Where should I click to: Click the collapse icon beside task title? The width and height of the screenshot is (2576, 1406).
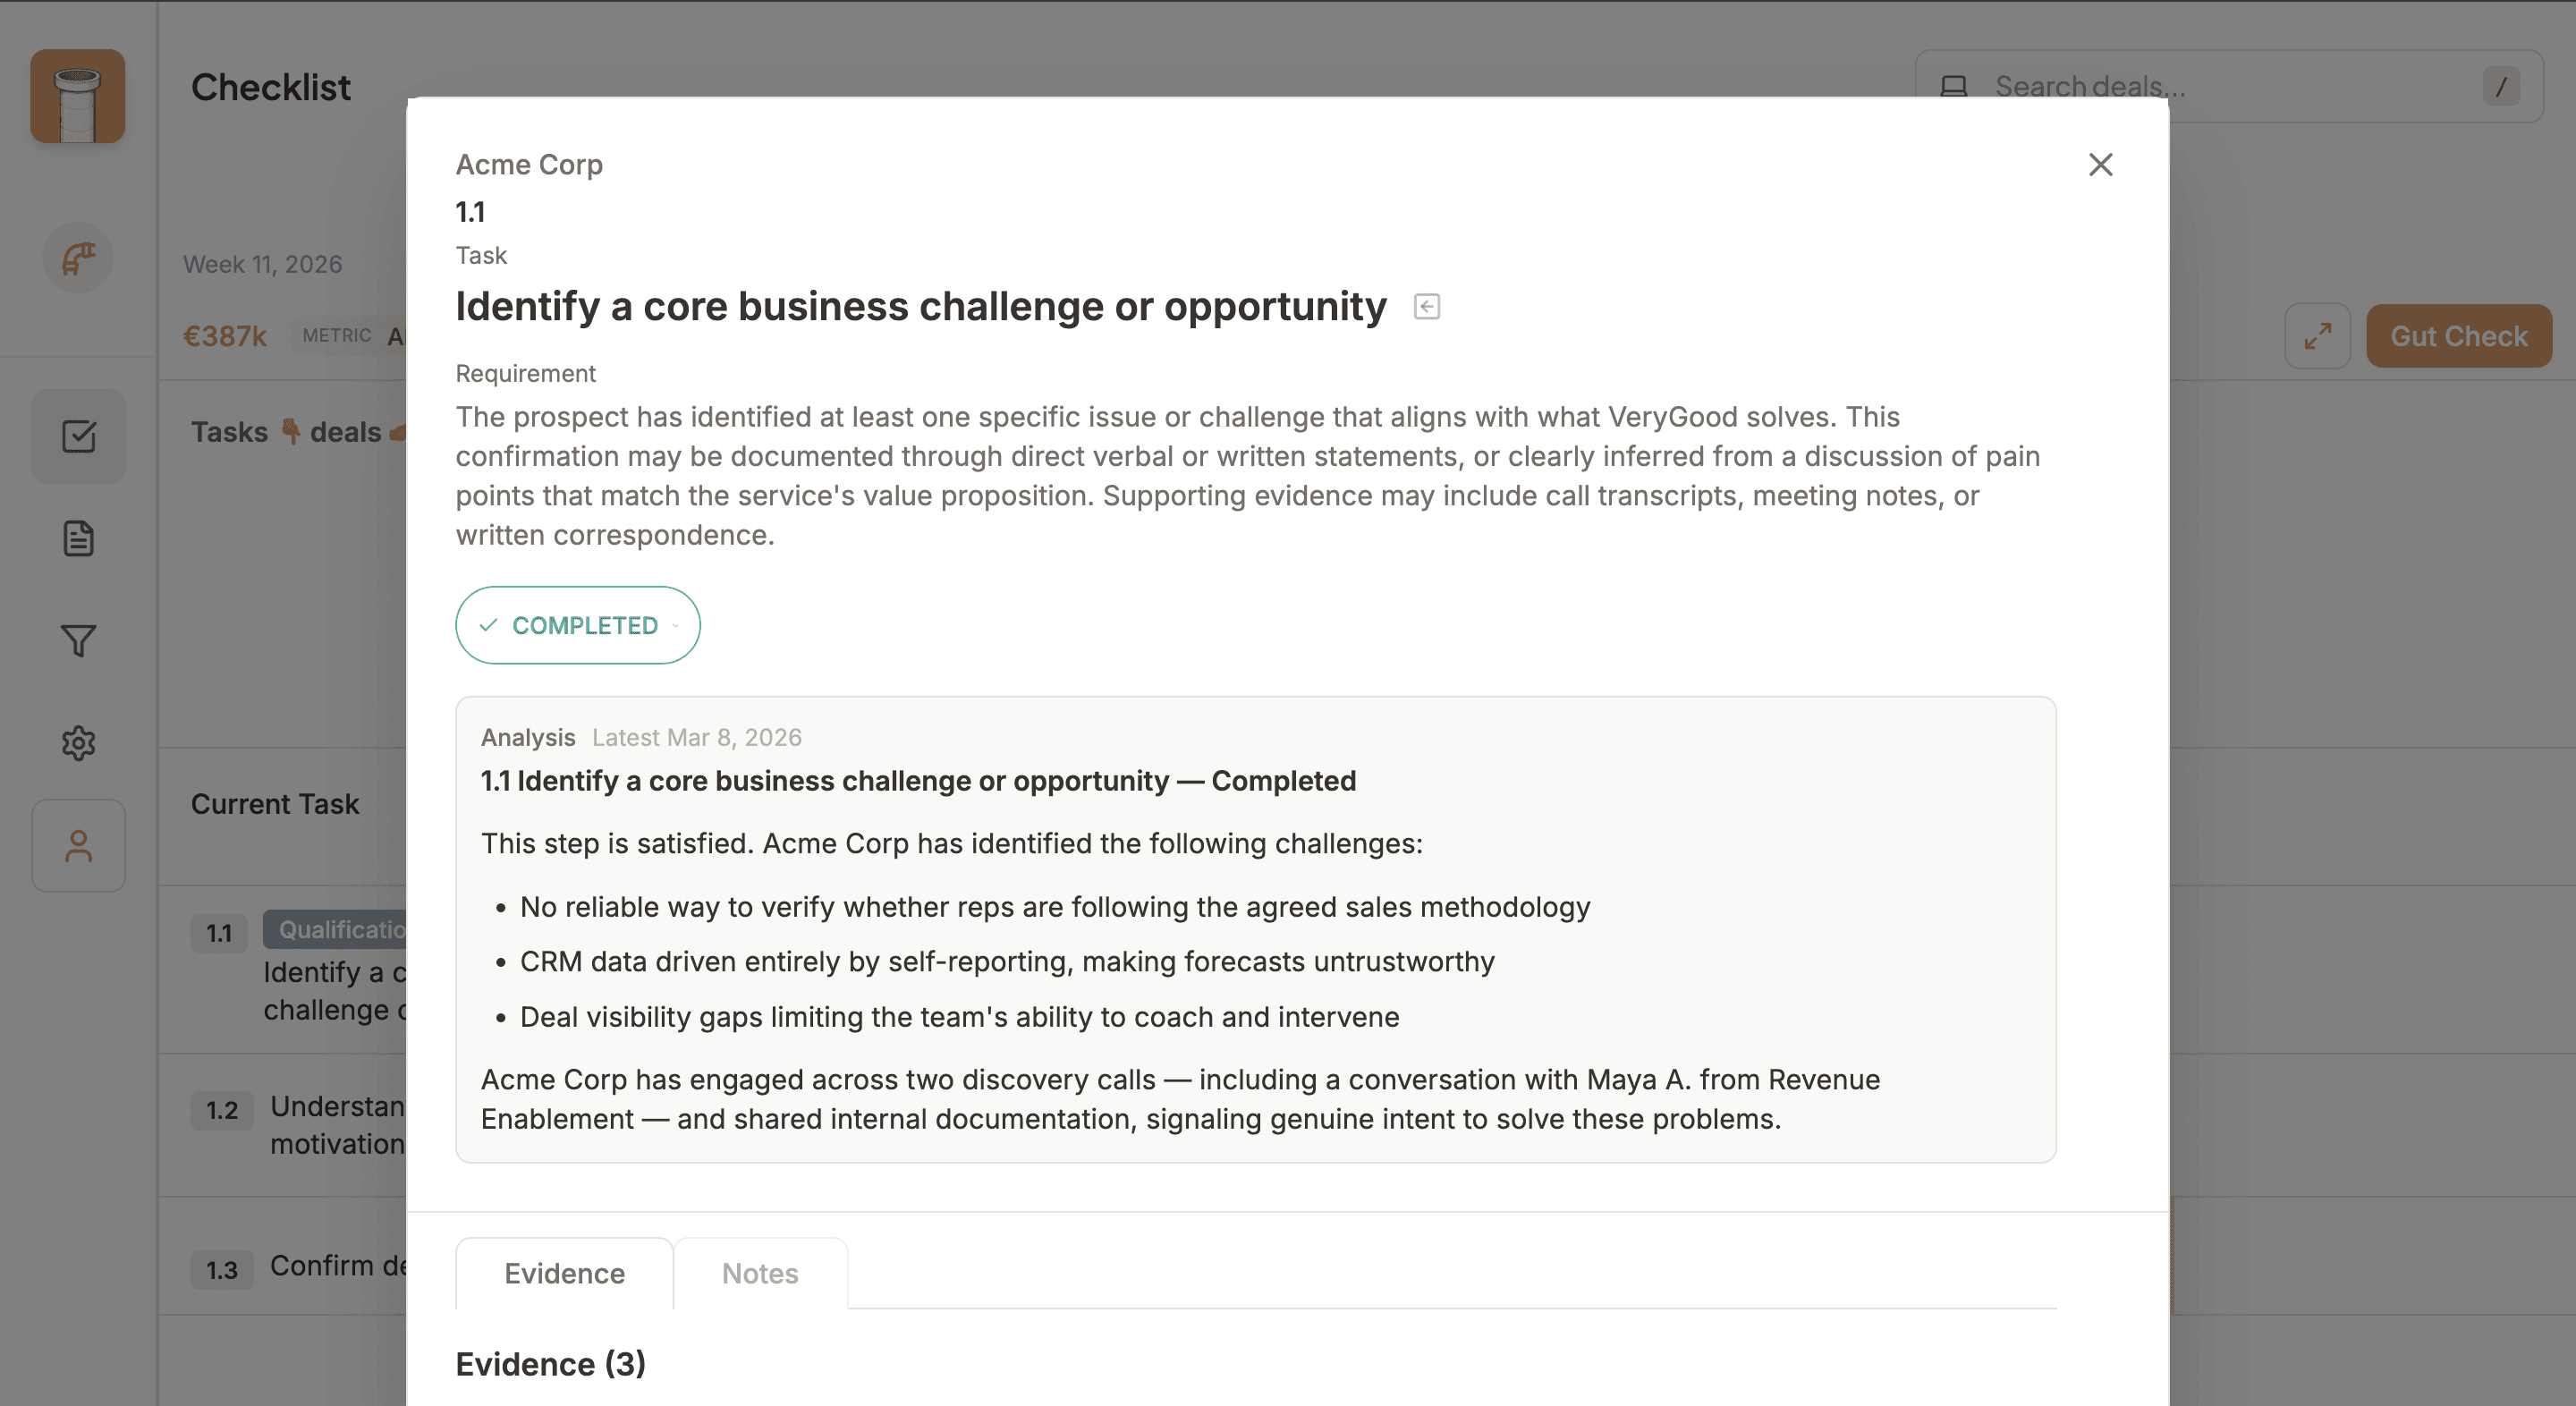pyautogui.click(x=1427, y=306)
